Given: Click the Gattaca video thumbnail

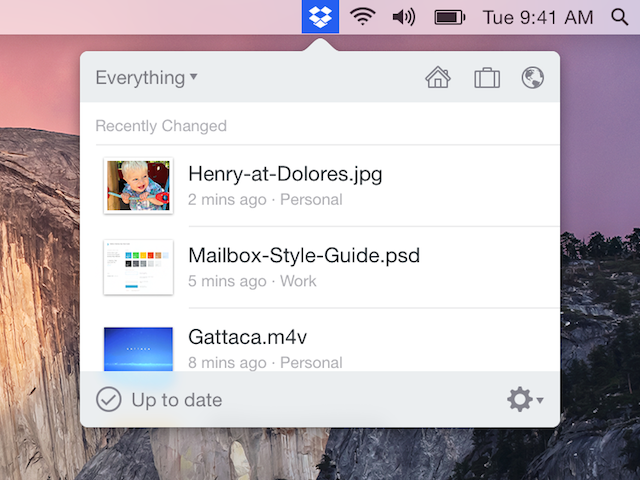Looking at the screenshot, I should (138, 348).
